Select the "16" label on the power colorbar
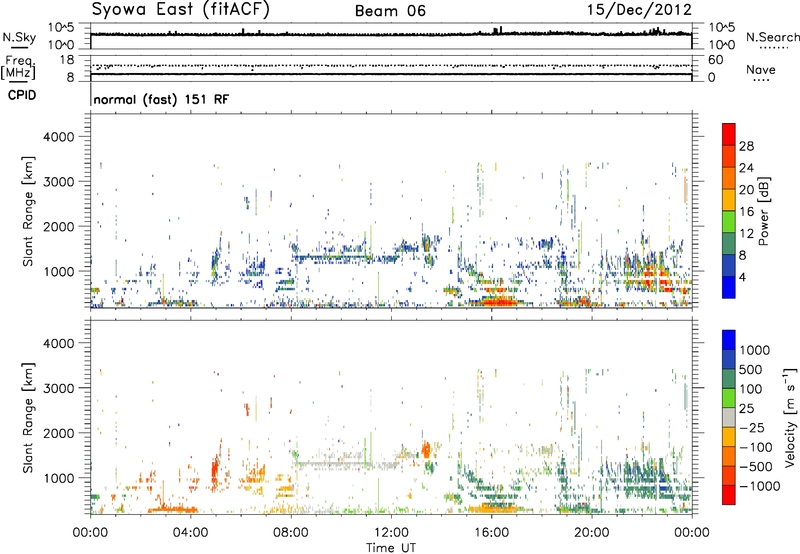The image size is (800, 554). 746,212
